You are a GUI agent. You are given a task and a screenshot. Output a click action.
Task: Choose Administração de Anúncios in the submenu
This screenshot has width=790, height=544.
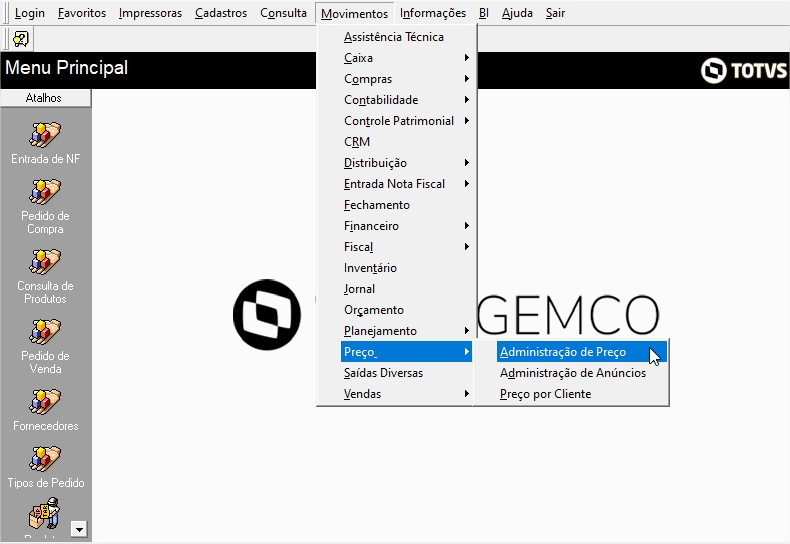(x=581, y=373)
